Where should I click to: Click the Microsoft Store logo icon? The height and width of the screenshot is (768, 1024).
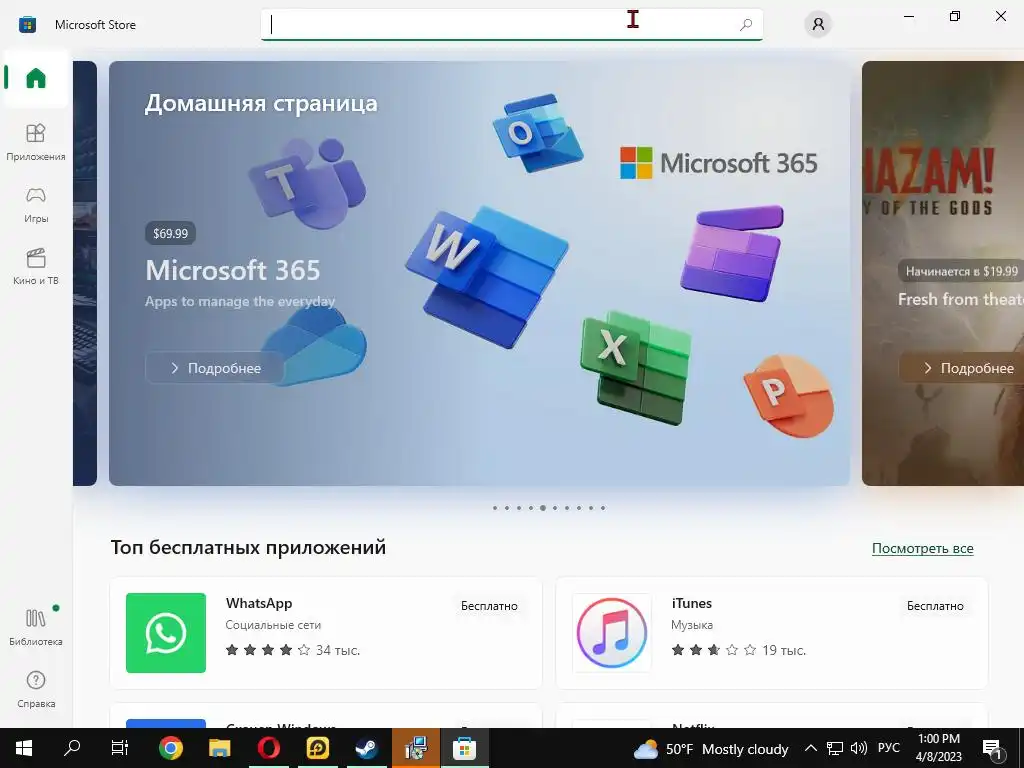click(x=27, y=25)
